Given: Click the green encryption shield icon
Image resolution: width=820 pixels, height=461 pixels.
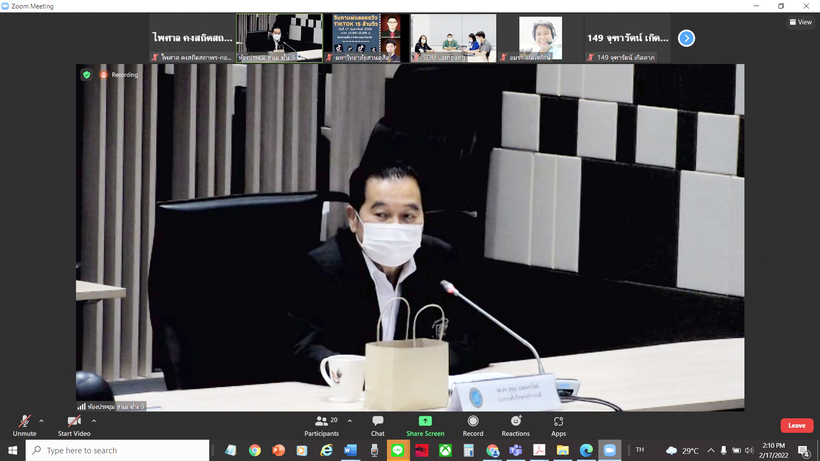Looking at the screenshot, I should click(x=87, y=74).
